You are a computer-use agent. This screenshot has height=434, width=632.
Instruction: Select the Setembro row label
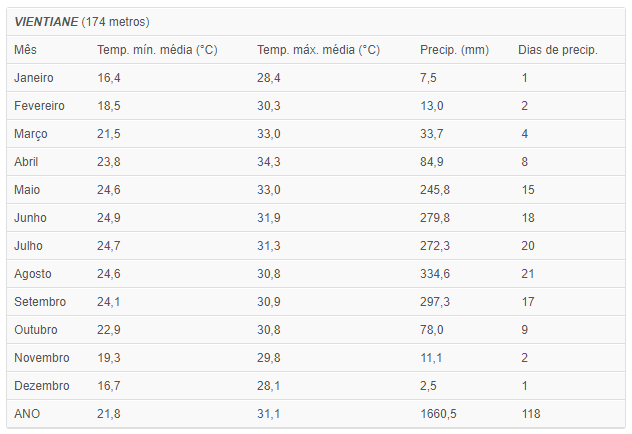click(40, 301)
